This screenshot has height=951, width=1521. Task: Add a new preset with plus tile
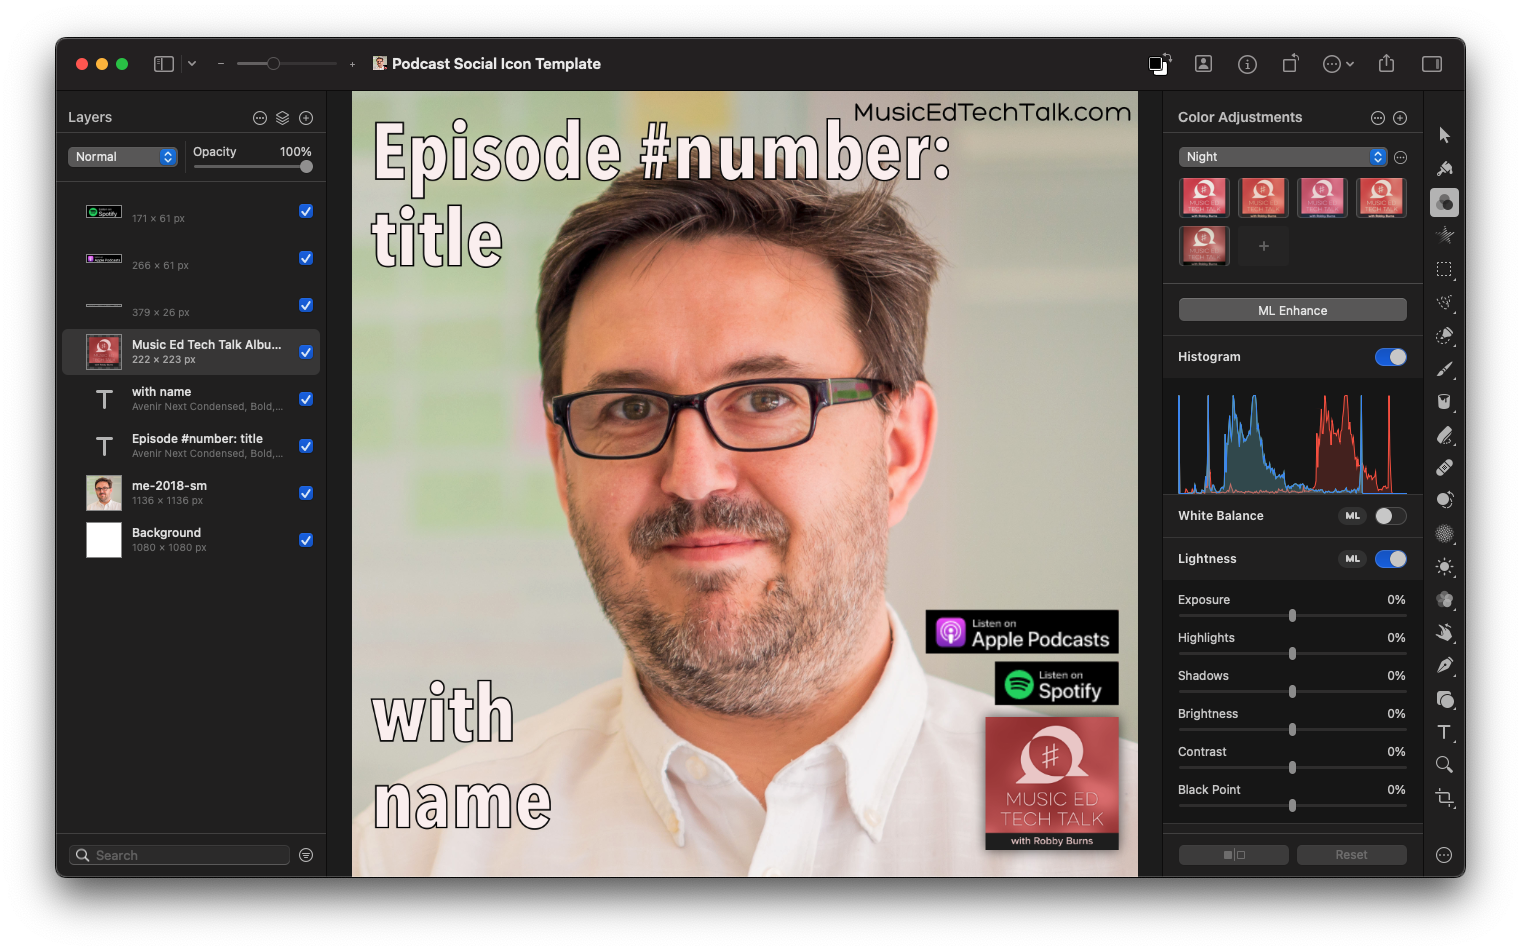[x=1264, y=246]
